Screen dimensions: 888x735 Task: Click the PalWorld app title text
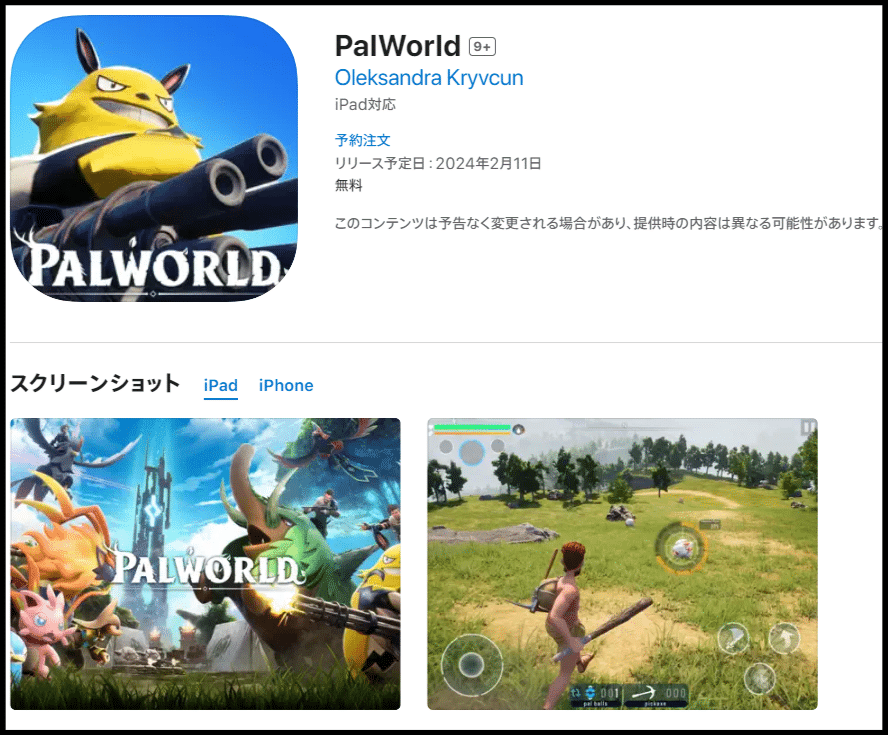pyautogui.click(x=398, y=46)
